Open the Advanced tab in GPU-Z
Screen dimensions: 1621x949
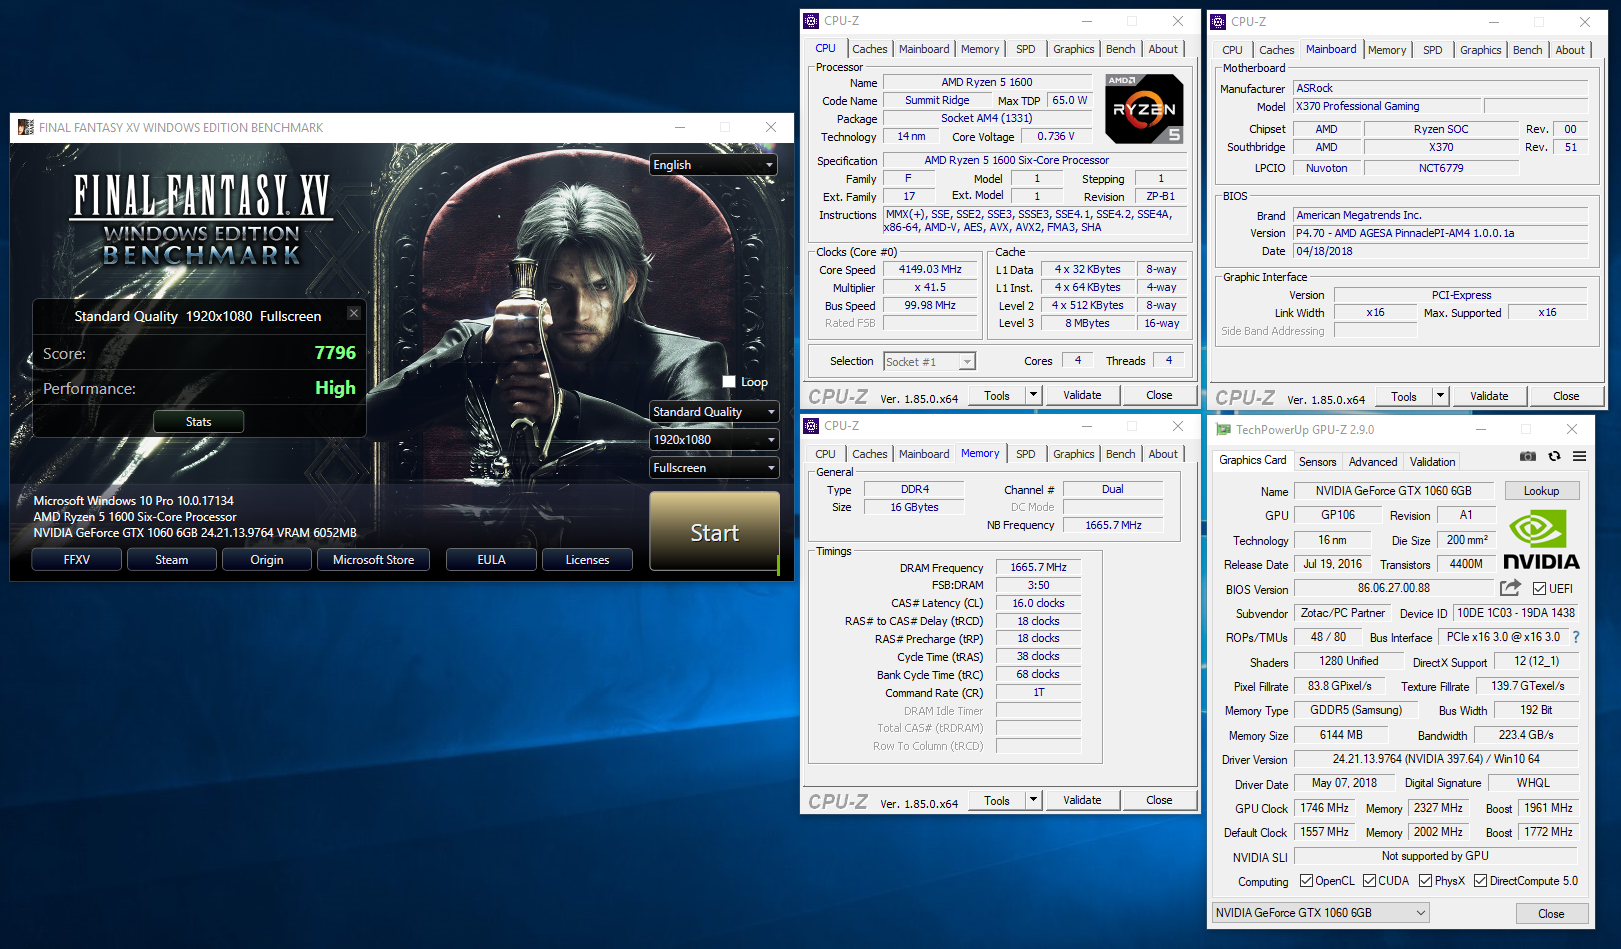point(1372,462)
